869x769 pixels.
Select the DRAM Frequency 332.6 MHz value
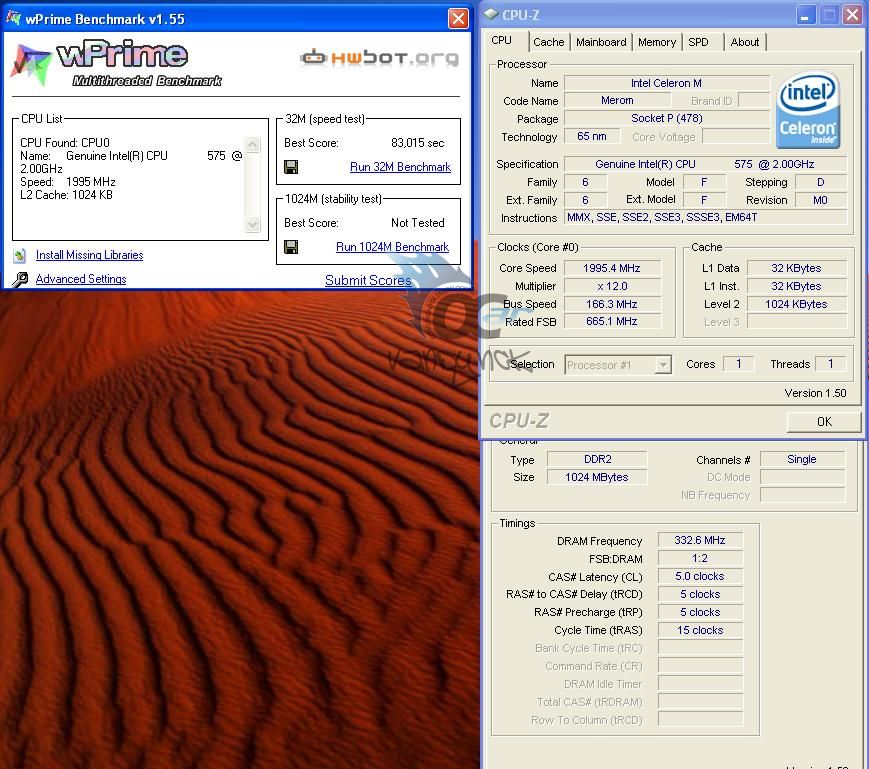700,540
